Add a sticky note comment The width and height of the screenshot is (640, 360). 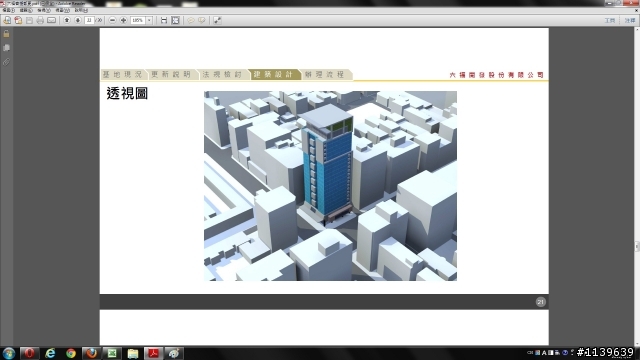click(191, 20)
